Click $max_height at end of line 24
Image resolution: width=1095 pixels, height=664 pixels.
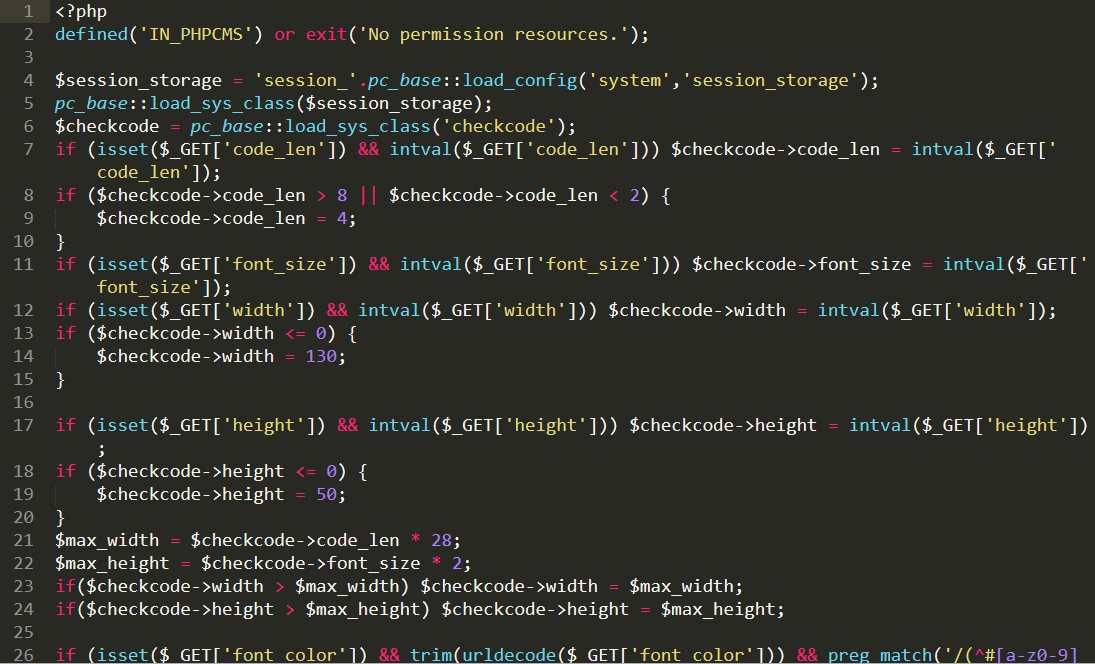pyautogui.click(x=718, y=610)
